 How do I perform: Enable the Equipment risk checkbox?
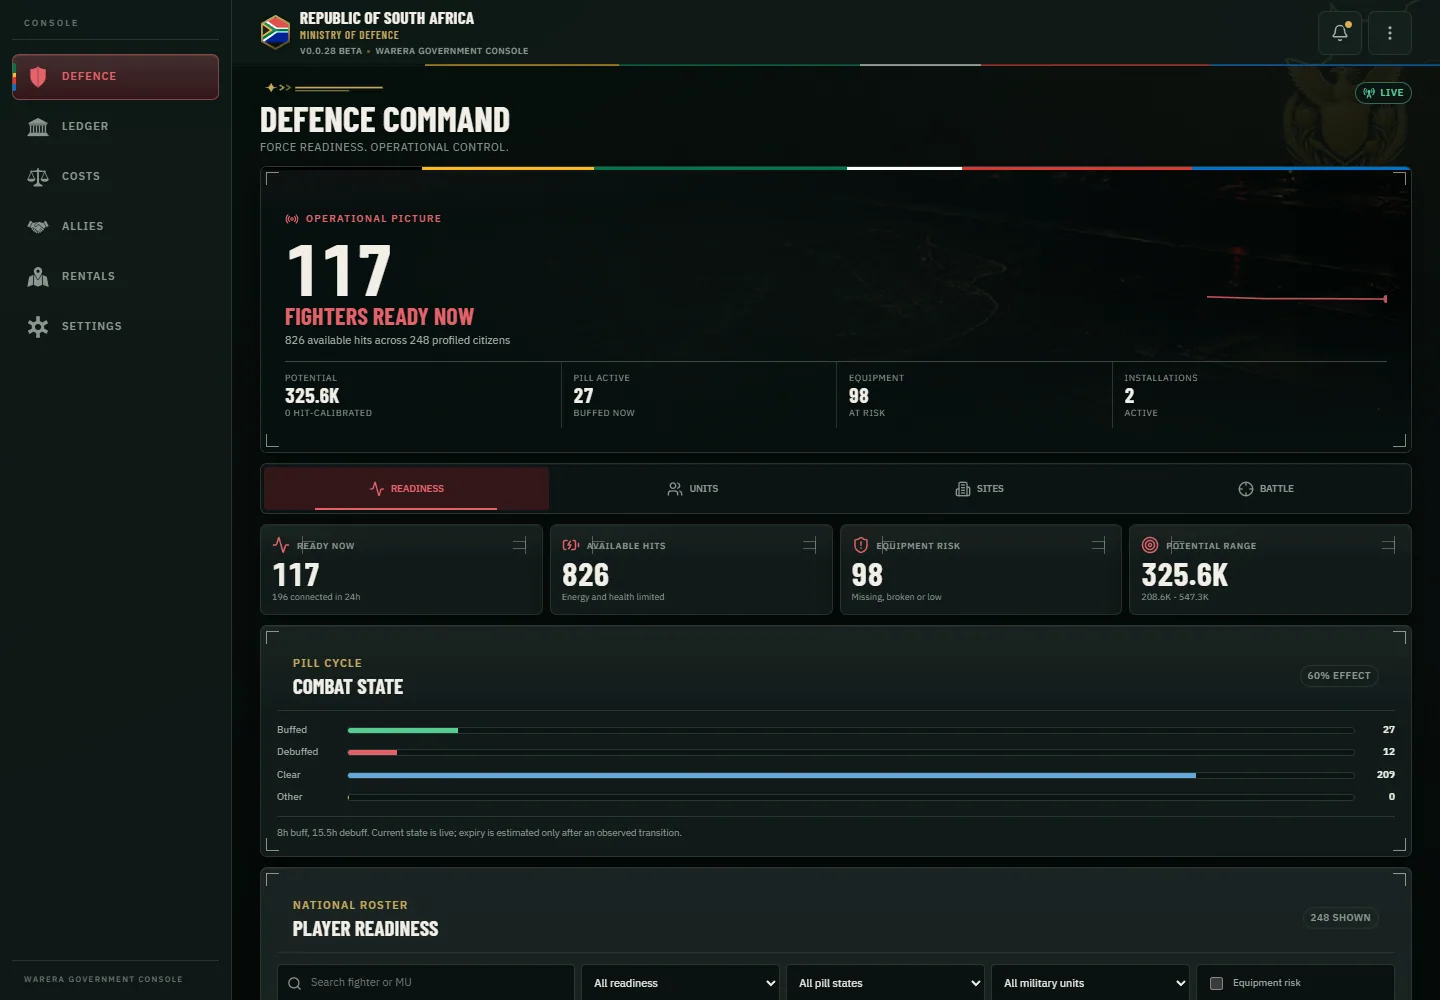pos(1217,983)
